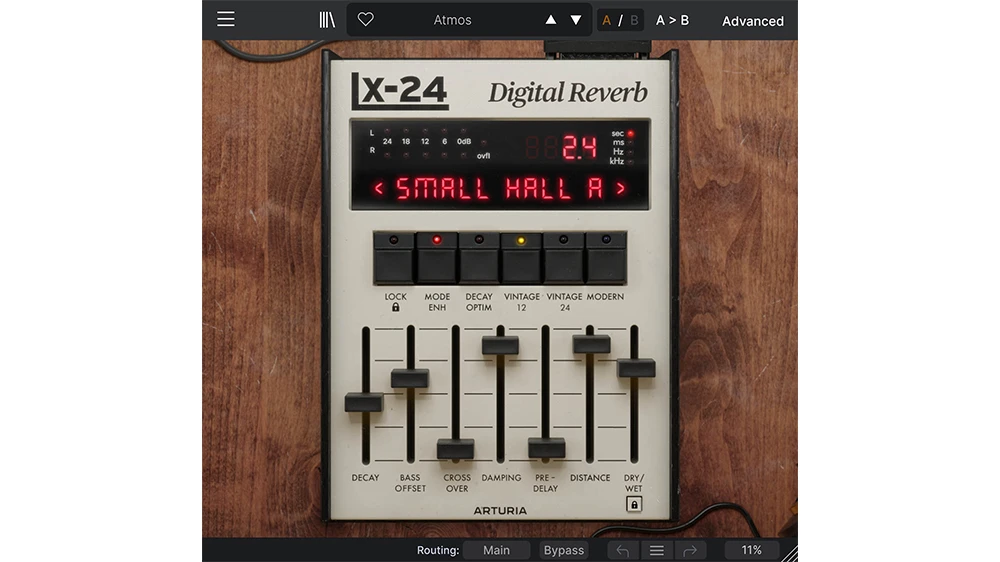The image size is (1000, 562).
Task: Click the Bypass button
Action: [563, 550]
